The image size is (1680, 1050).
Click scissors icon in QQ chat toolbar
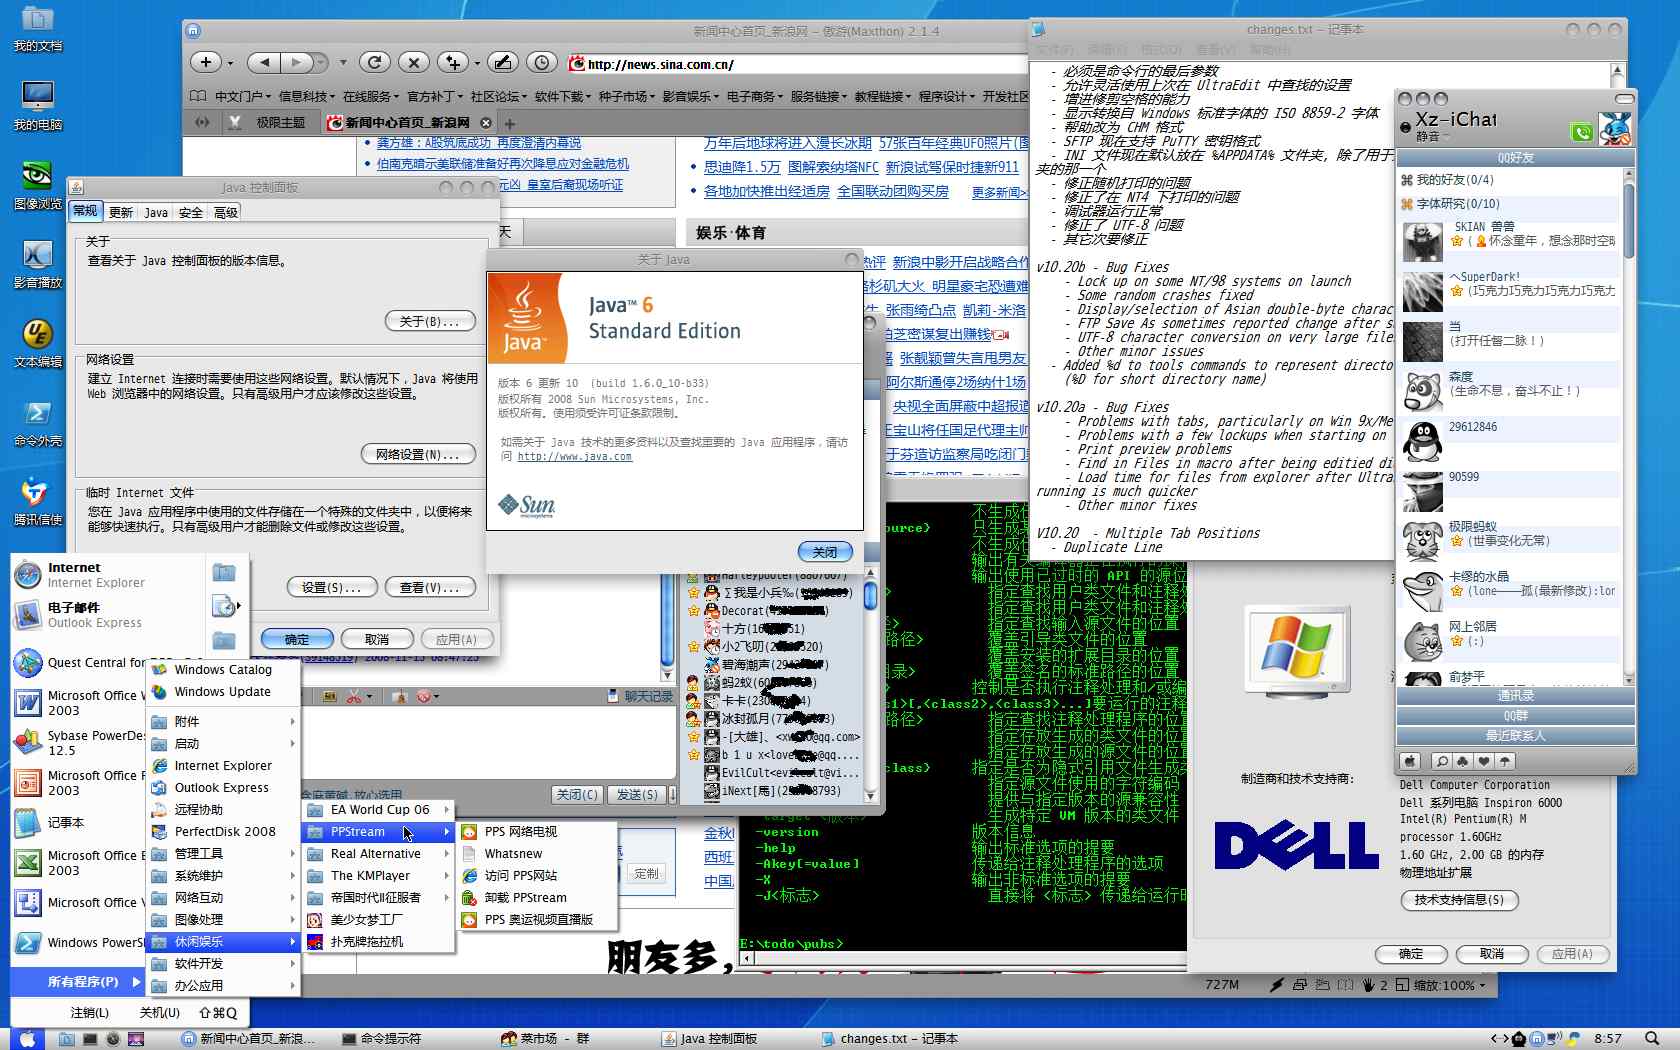pyautogui.click(x=353, y=696)
